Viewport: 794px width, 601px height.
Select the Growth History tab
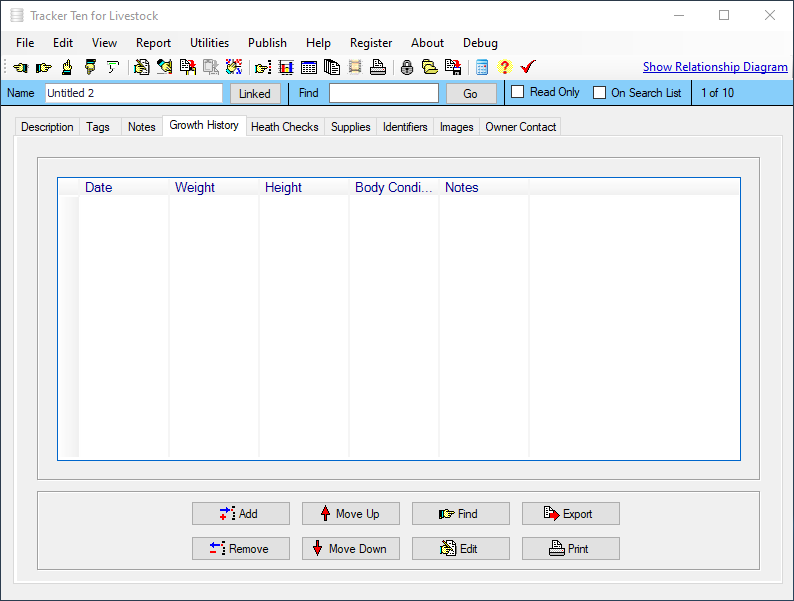pyautogui.click(x=204, y=125)
